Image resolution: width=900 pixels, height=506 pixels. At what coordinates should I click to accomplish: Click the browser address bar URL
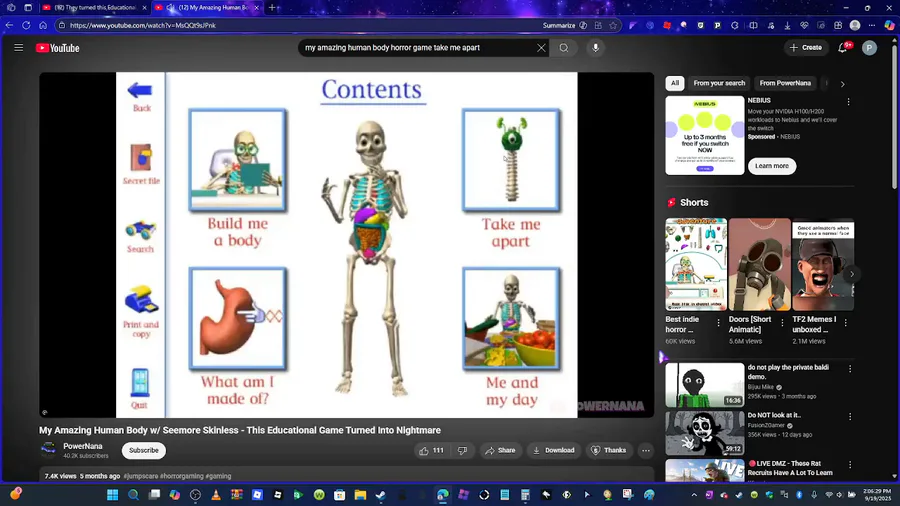143,25
